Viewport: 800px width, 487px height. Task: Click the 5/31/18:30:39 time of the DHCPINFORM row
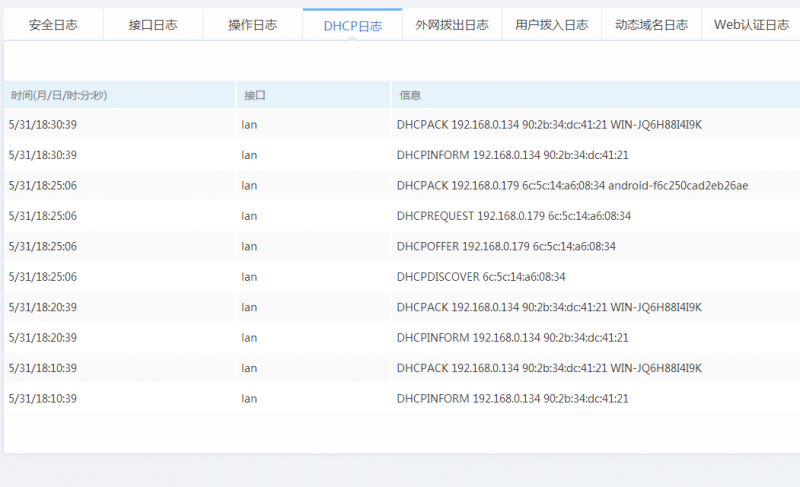pos(42,156)
